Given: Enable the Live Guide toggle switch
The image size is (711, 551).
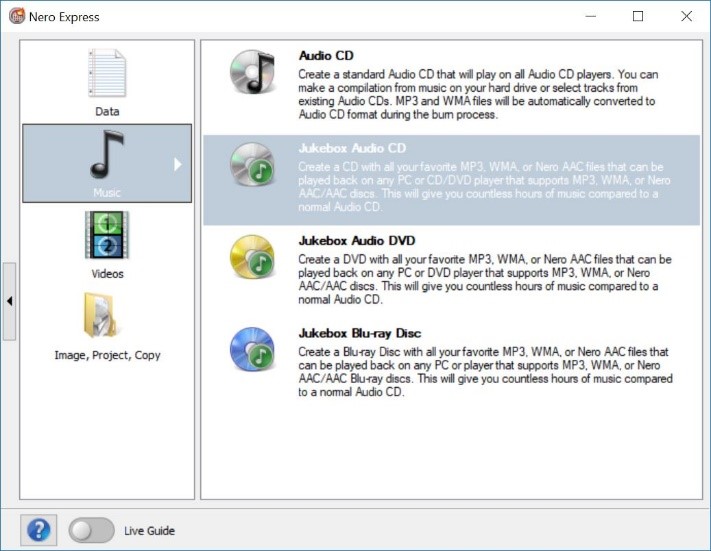Looking at the screenshot, I should tap(92, 530).
